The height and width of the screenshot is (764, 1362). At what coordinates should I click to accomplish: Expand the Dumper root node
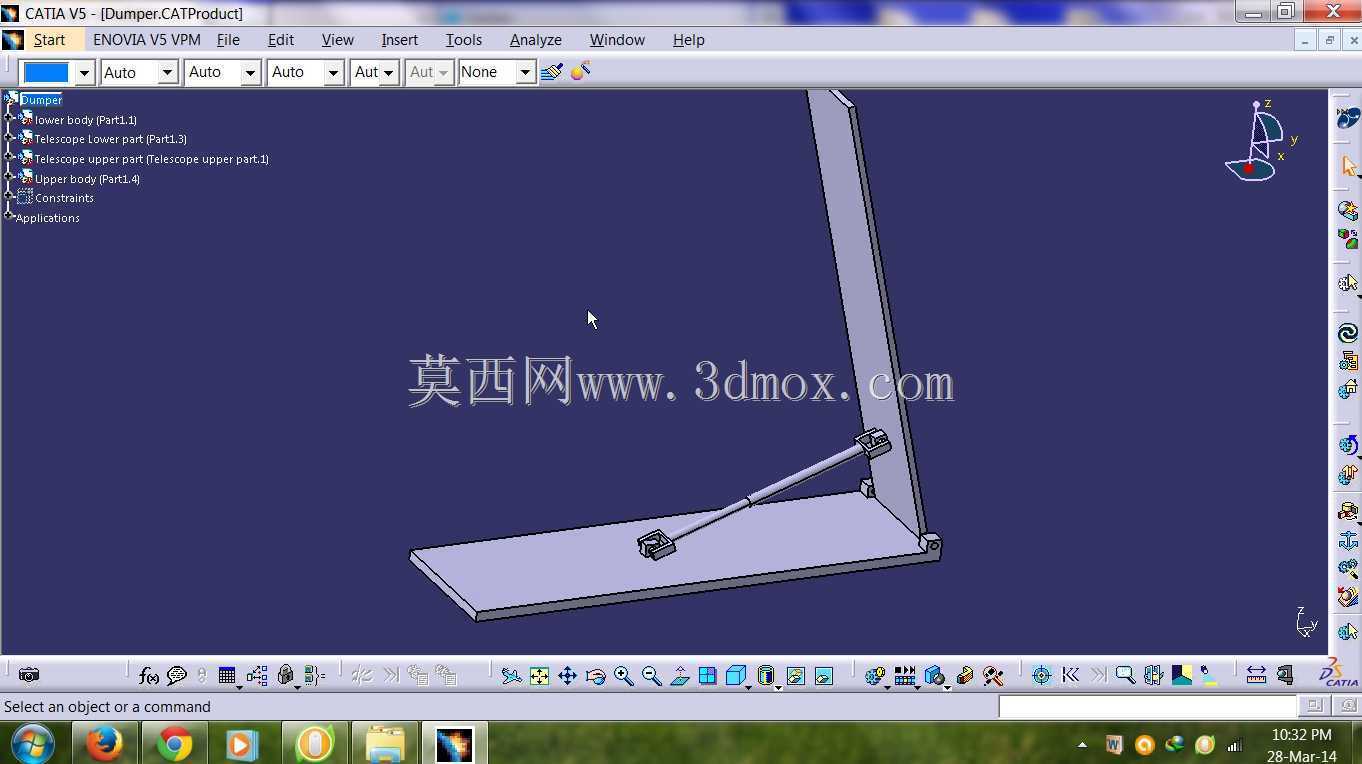click(x=9, y=99)
